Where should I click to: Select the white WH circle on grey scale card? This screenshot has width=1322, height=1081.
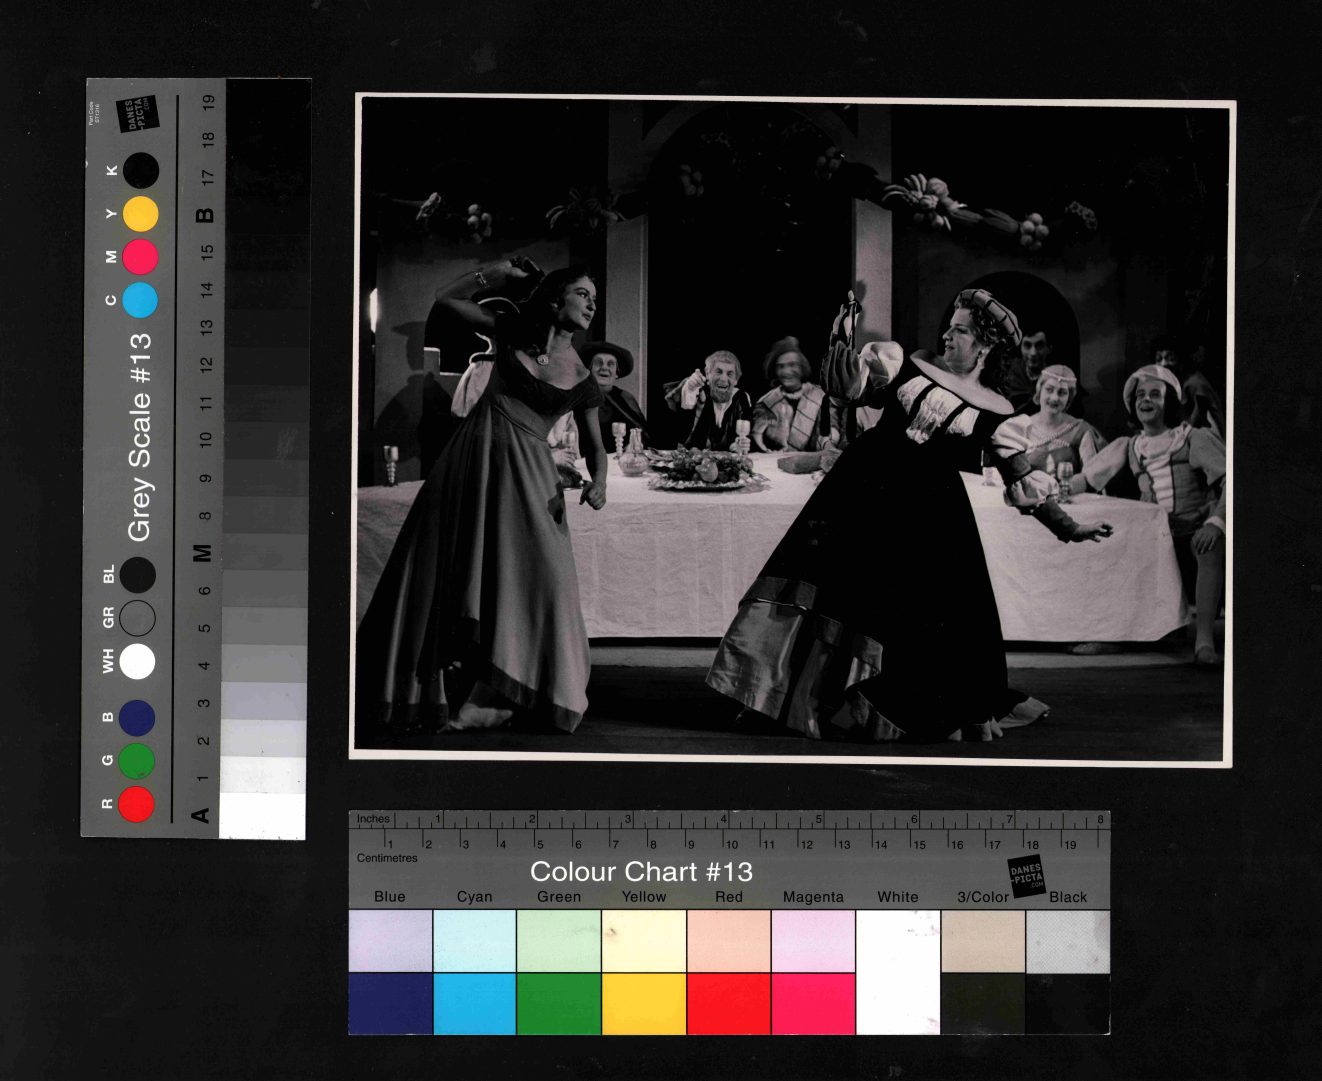pyautogui.click(x=137, y=661)
